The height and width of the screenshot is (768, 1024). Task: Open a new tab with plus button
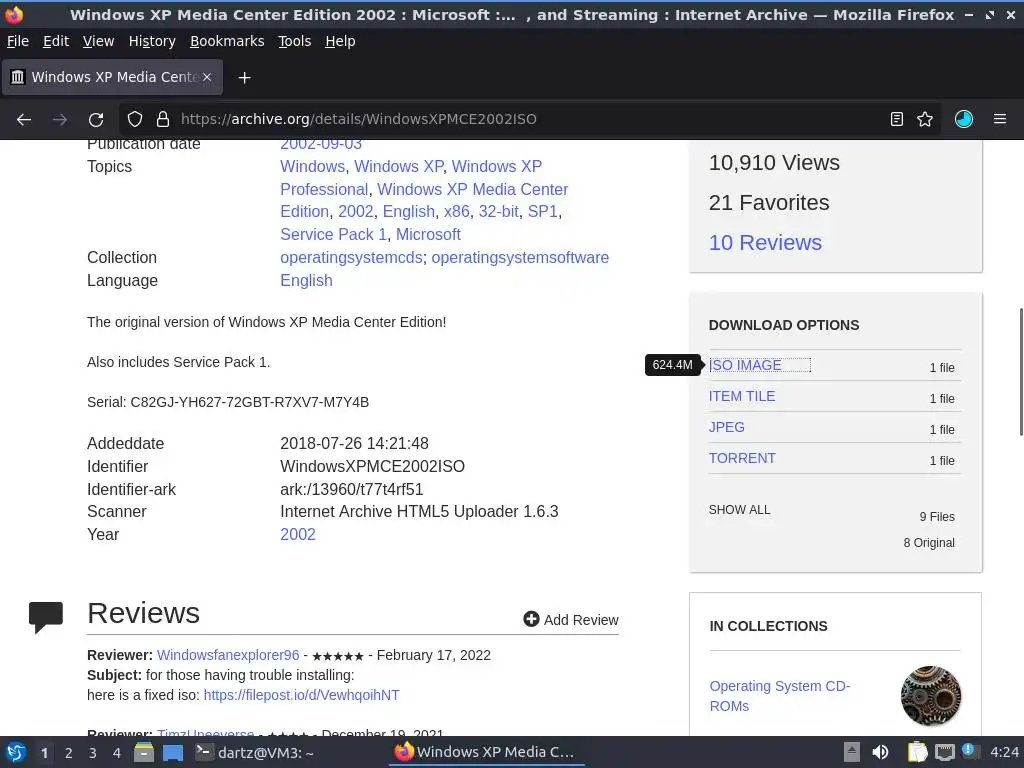pos(244,78)
